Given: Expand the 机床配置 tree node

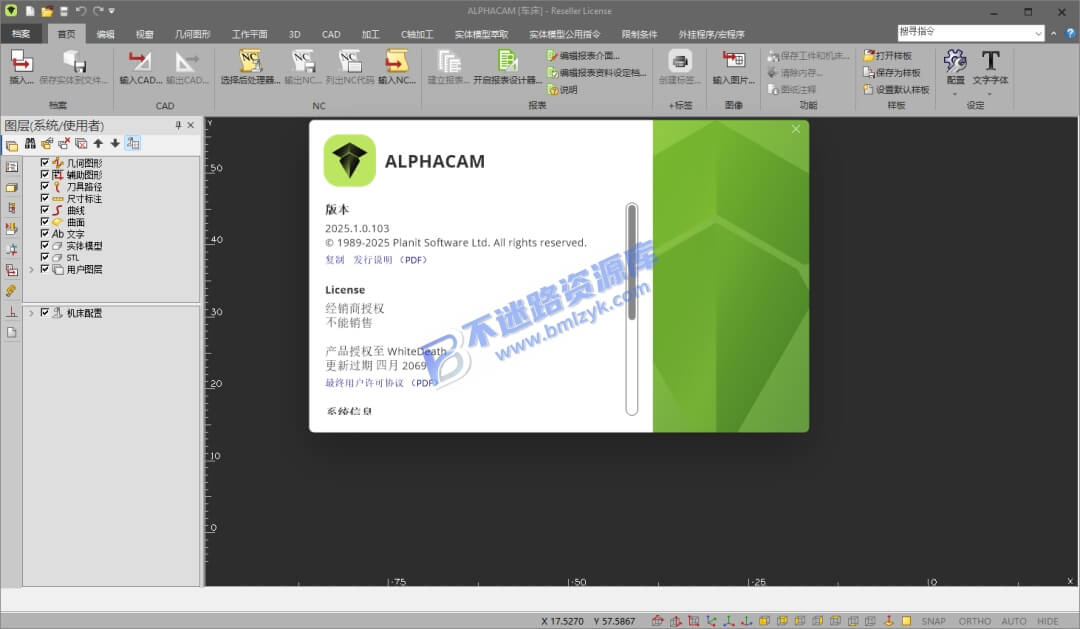Looking at the screenshot, I should coord(31,313).
